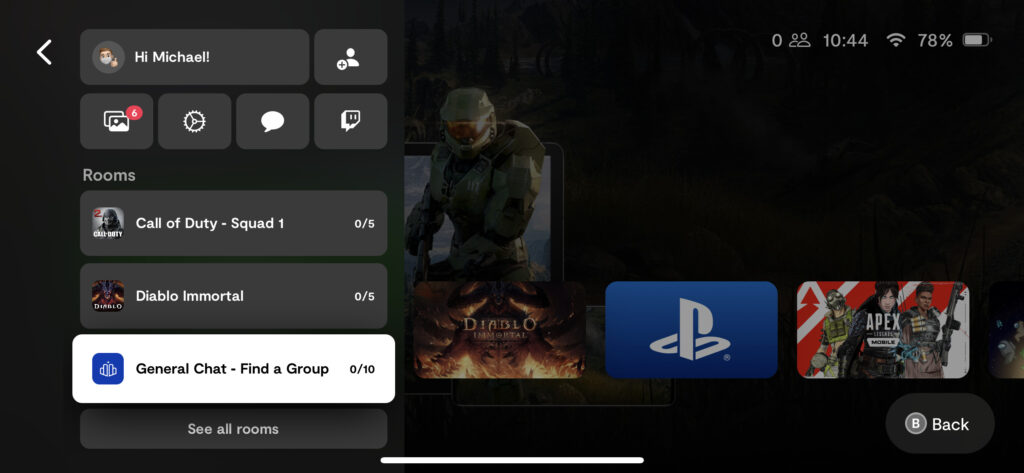Open See all rooms
Viewport: 1024px width, 473px height.
point(234,429)
